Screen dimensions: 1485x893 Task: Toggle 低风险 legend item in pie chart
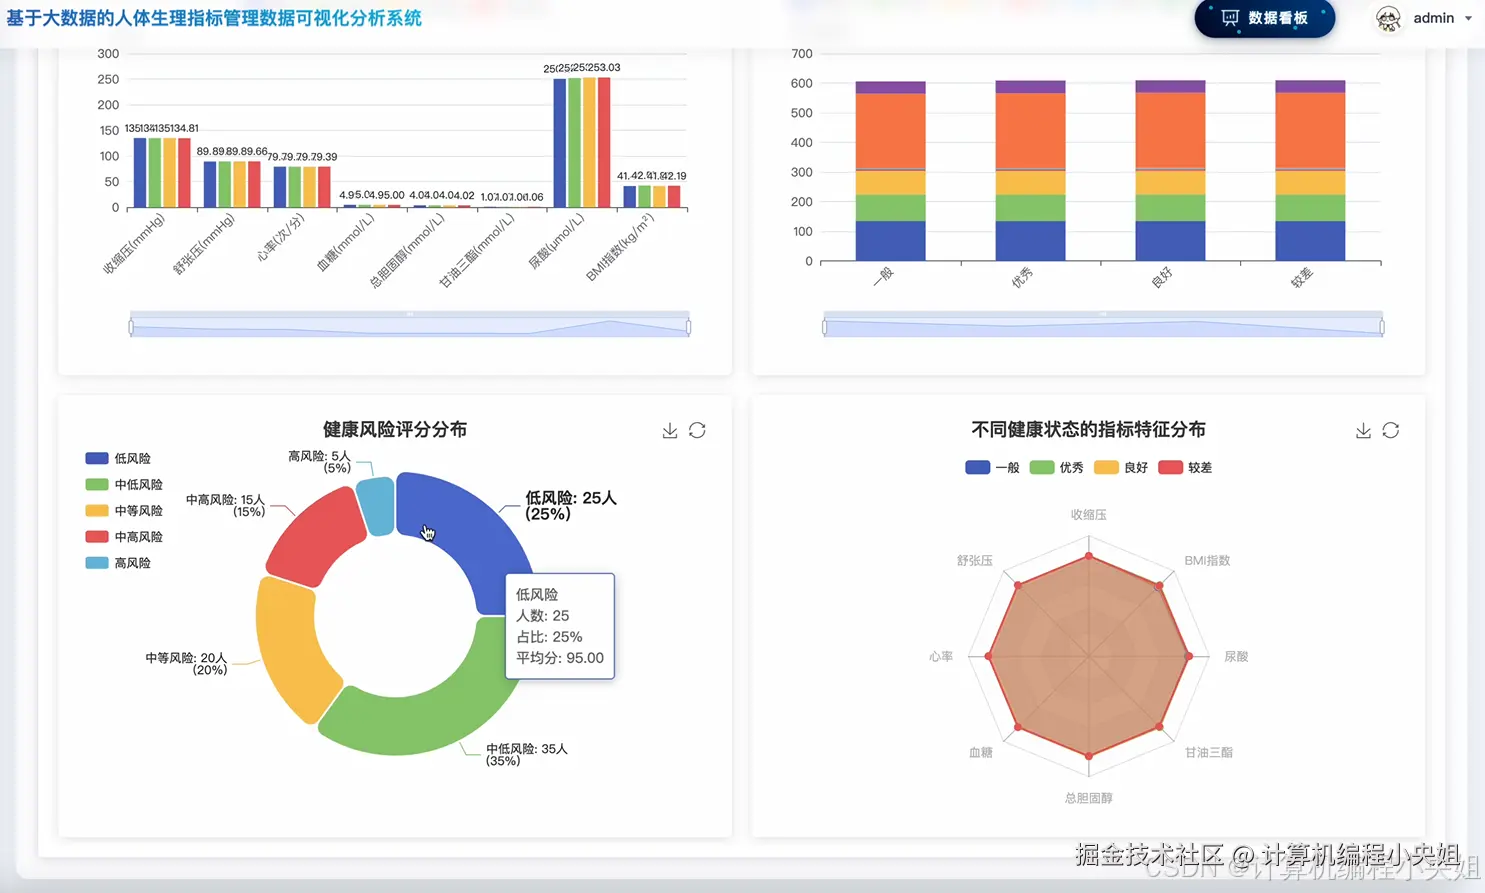tap(118, 458)
